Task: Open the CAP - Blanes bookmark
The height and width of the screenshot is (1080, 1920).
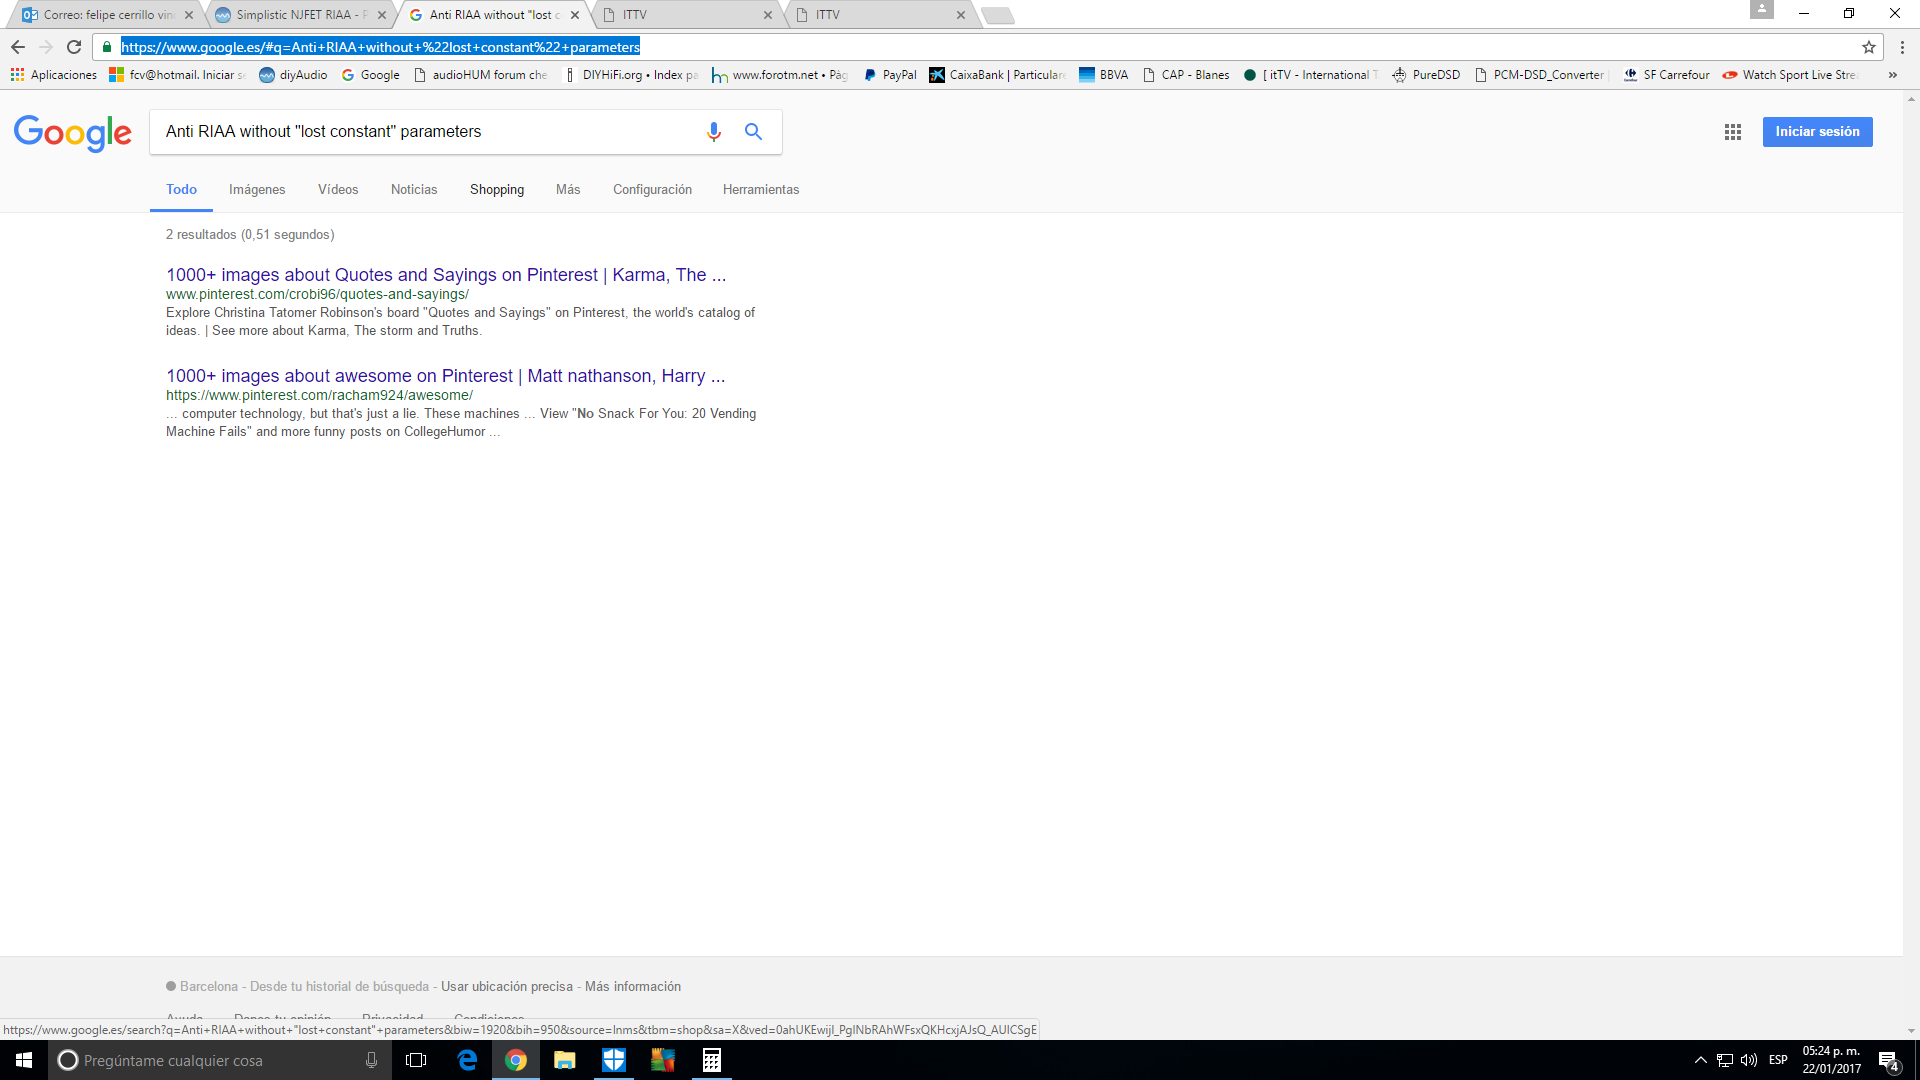Action: [1186, 75]
